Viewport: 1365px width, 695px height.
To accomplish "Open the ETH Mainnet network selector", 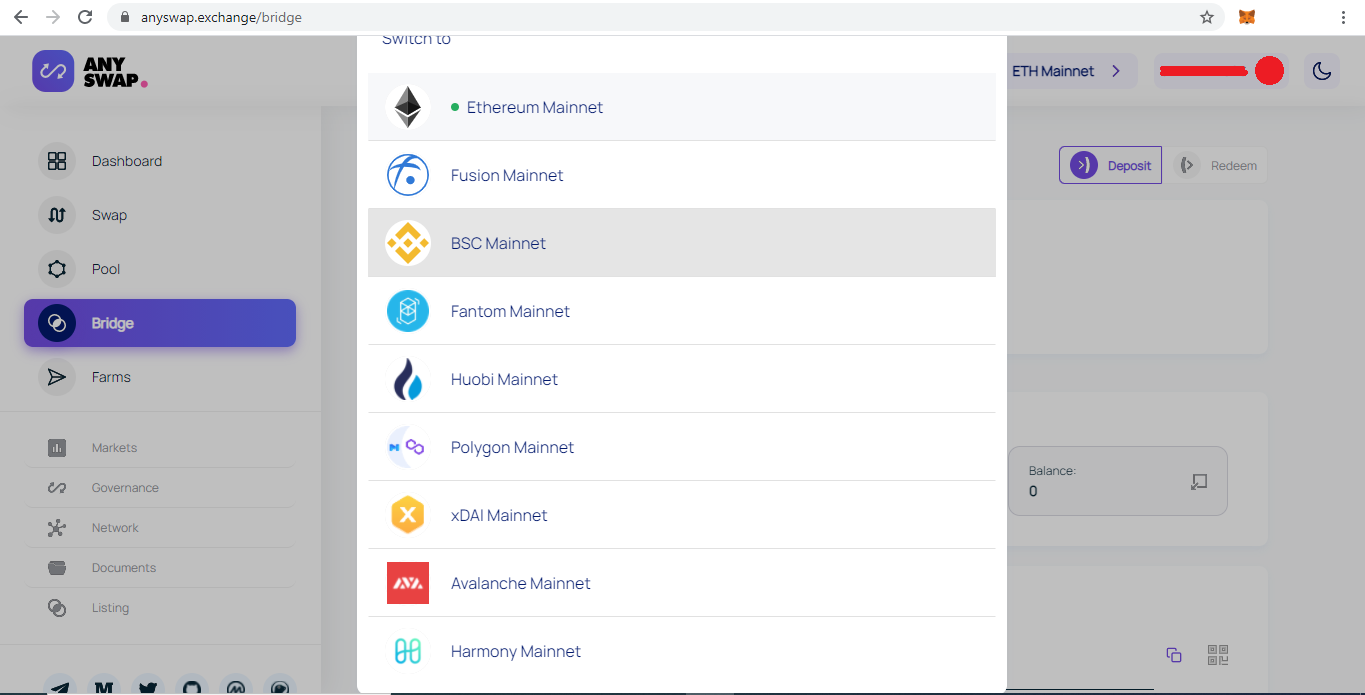I will click(x=1066, y=71).
